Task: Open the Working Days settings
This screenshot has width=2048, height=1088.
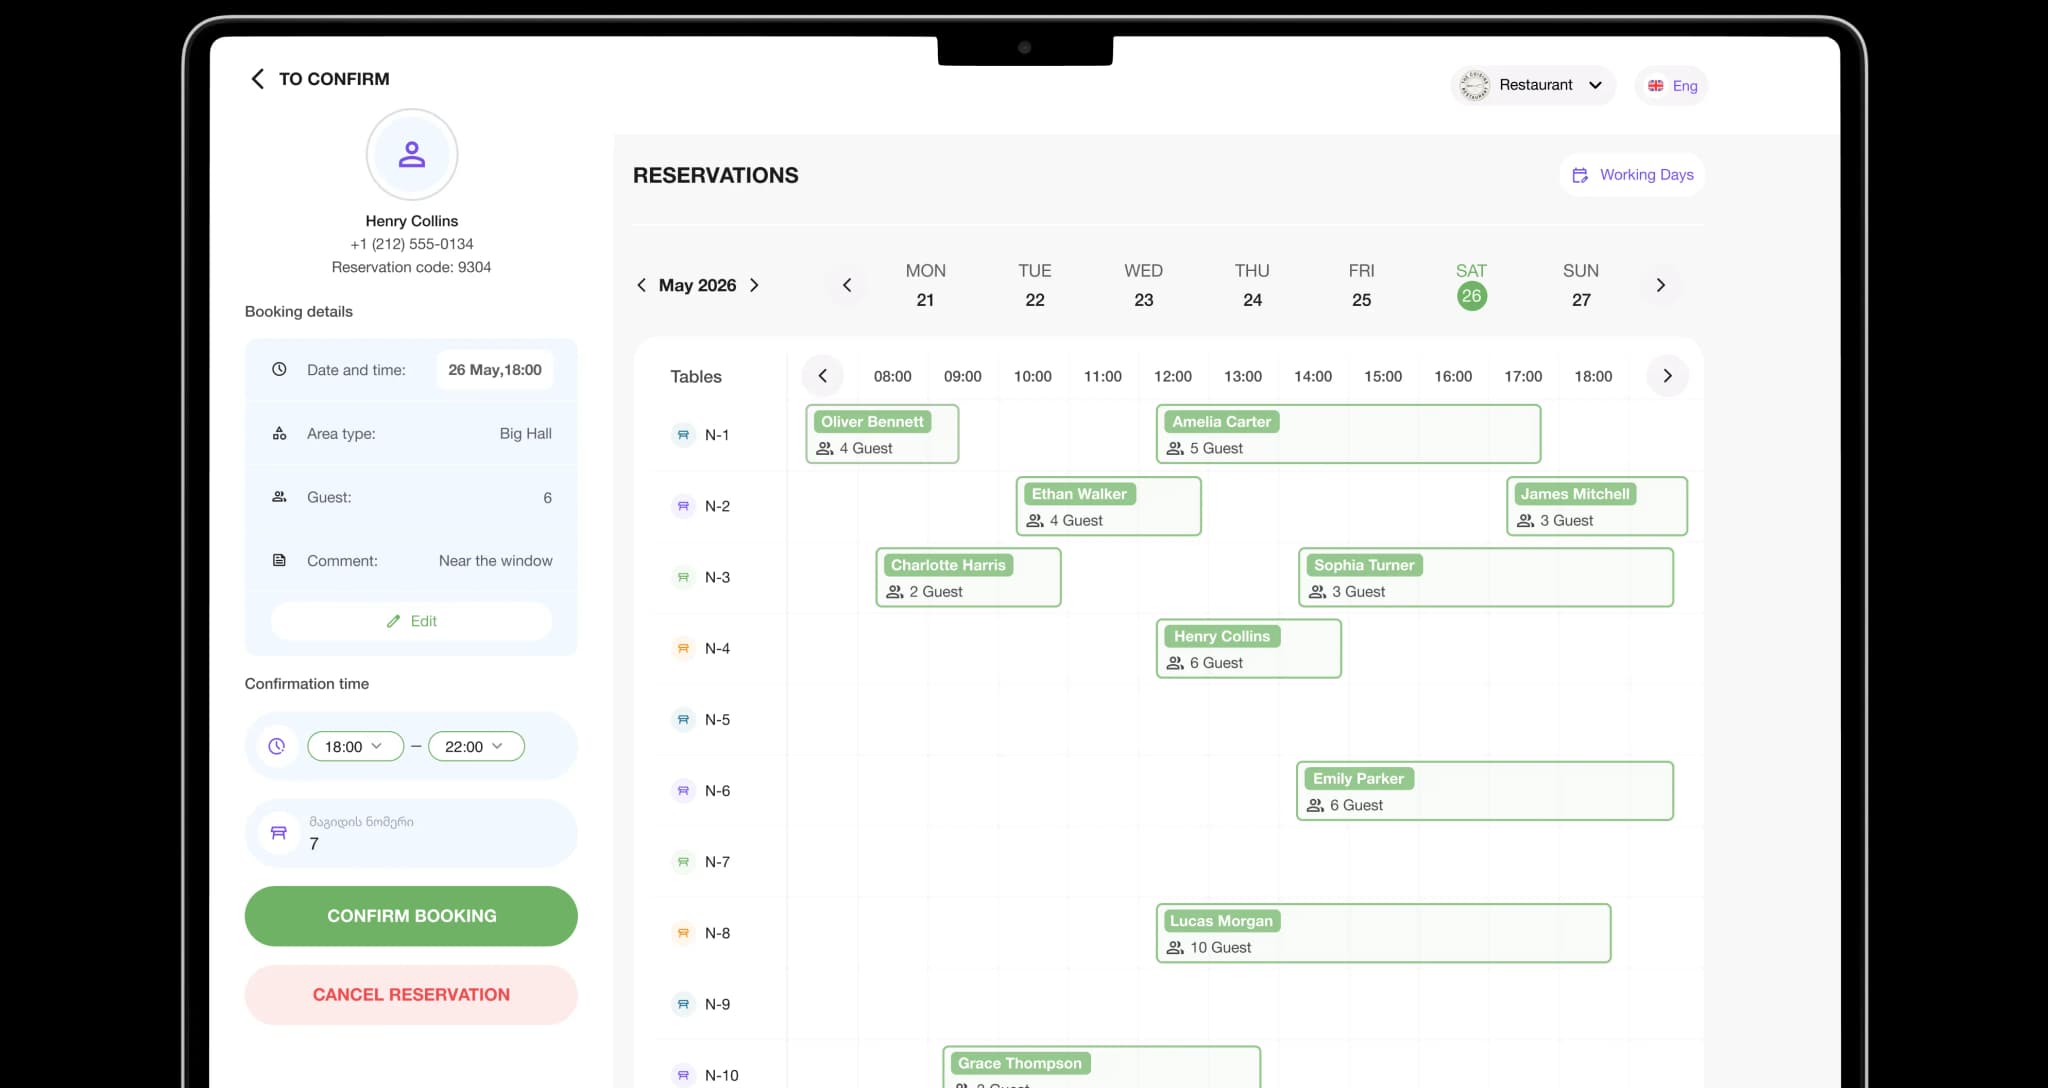Action: click(1632, 175)
